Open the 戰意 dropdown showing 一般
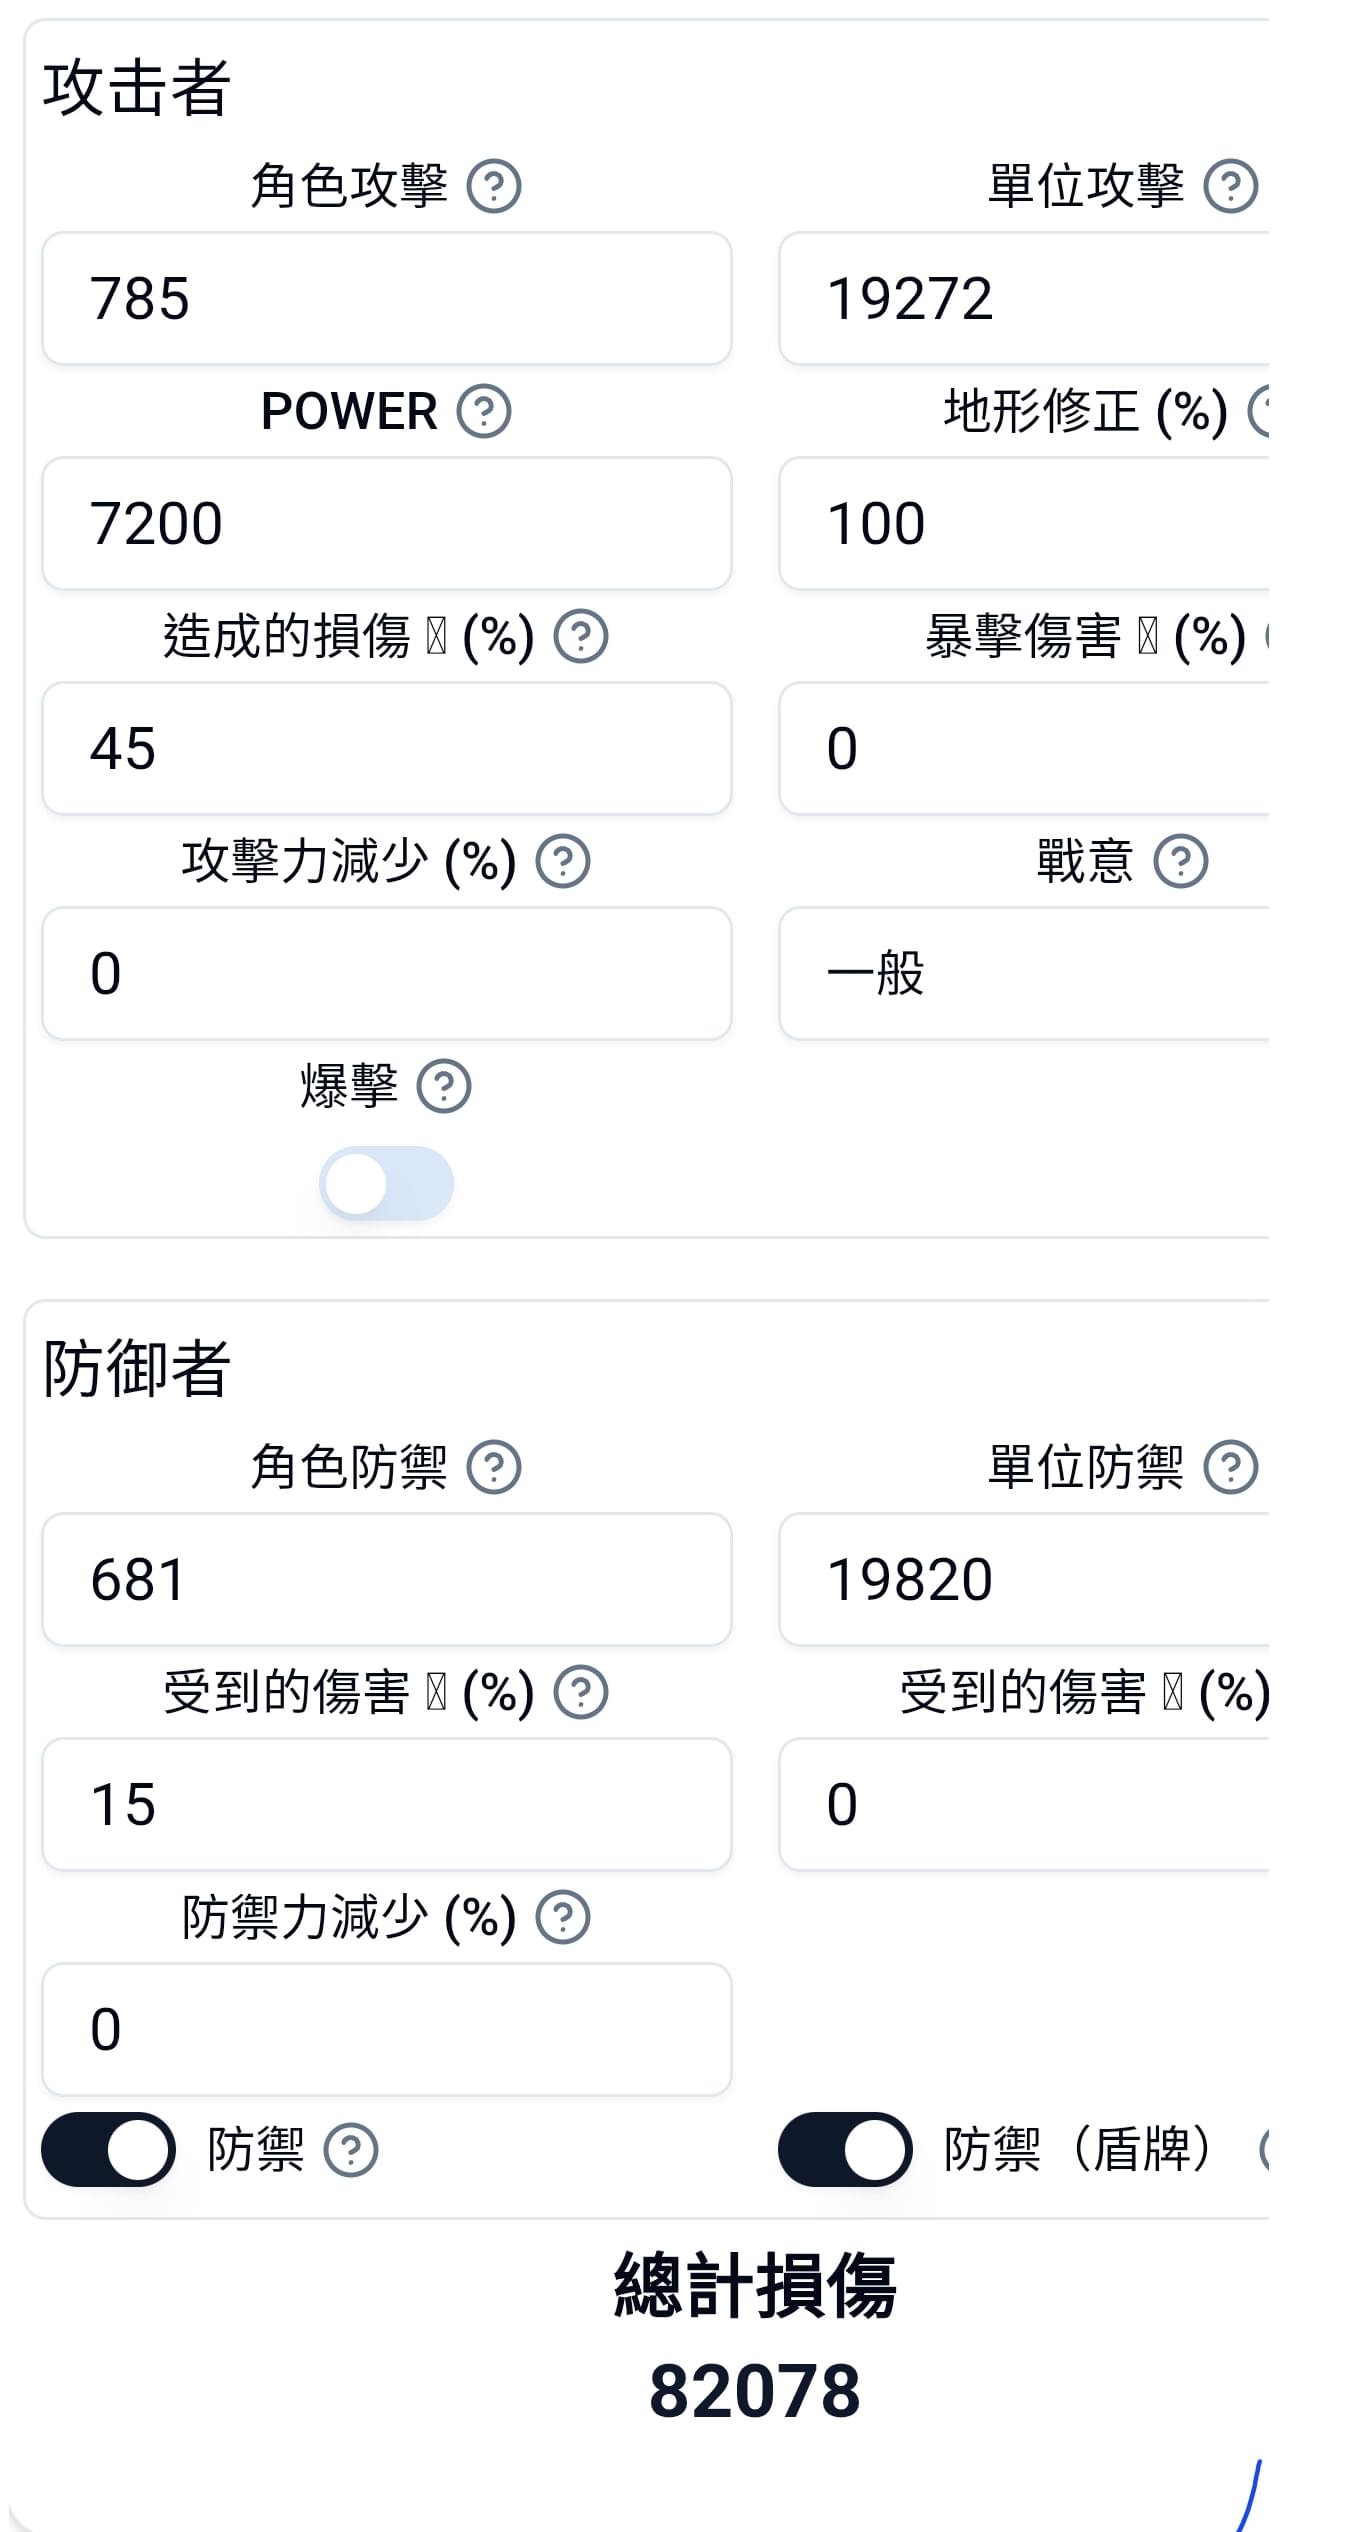Viewport: 1358px width, 2532px height. coord(1024,973)
